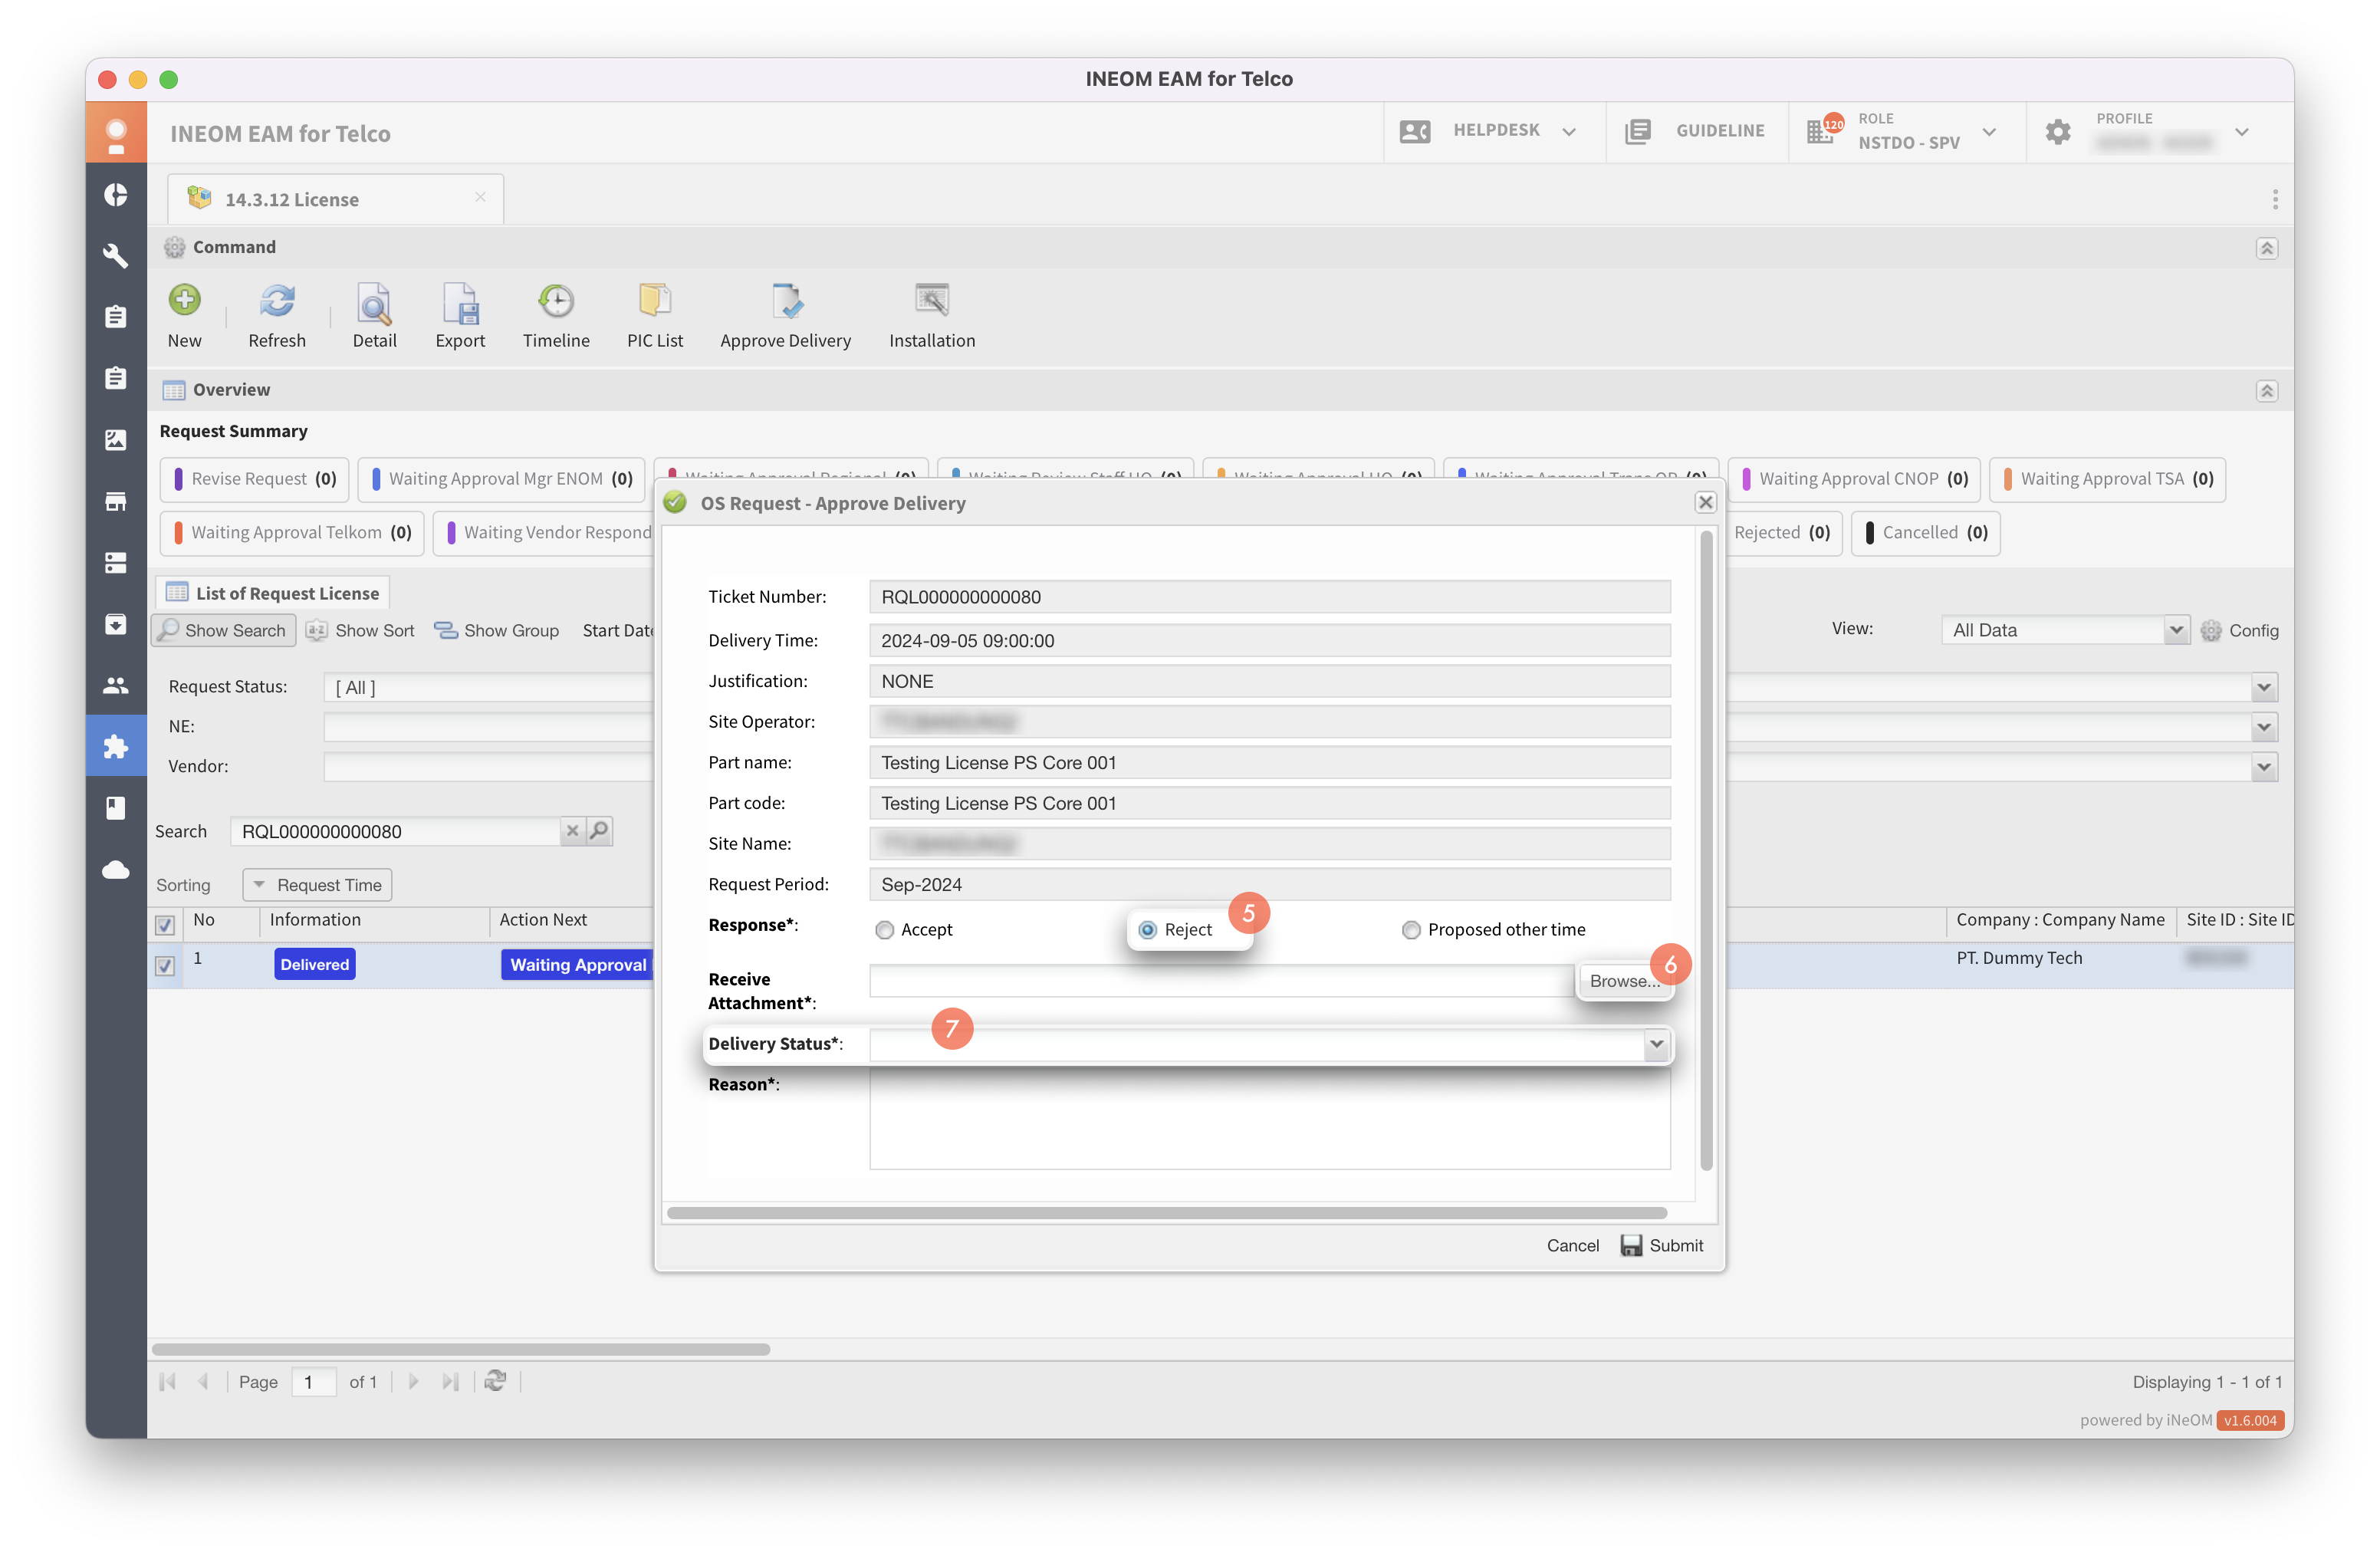Open the book sidebar icon
Viewport: 2380px width, 1552px height.
click(116, 808)
